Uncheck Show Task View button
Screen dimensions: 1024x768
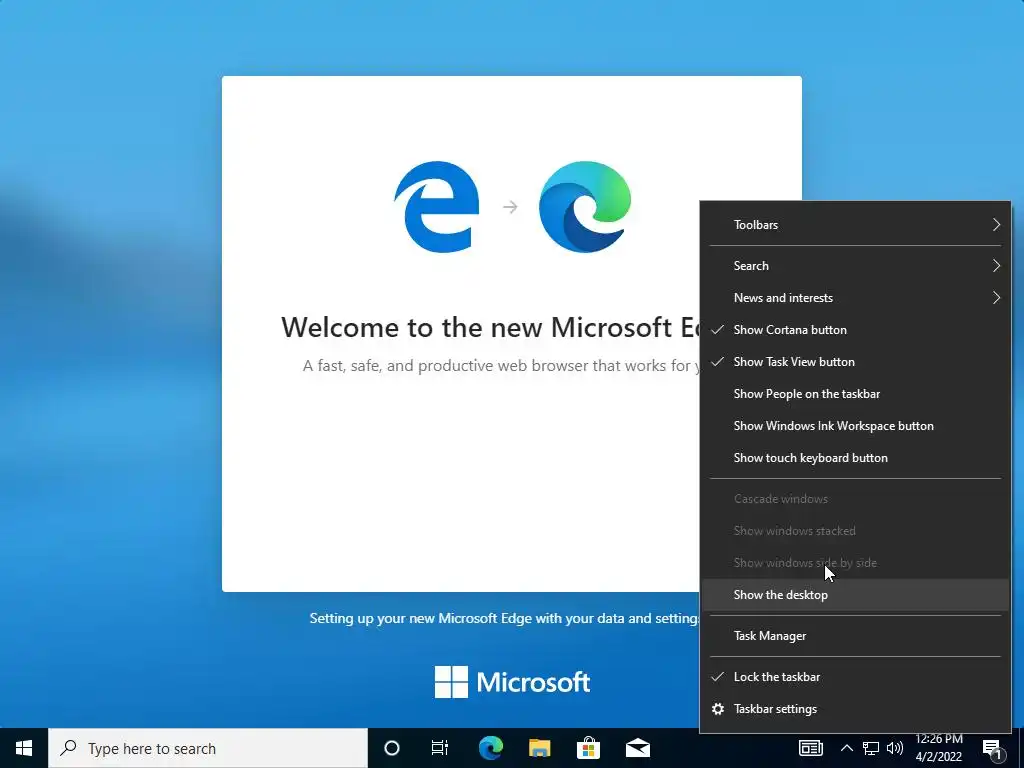pos(855,362)
